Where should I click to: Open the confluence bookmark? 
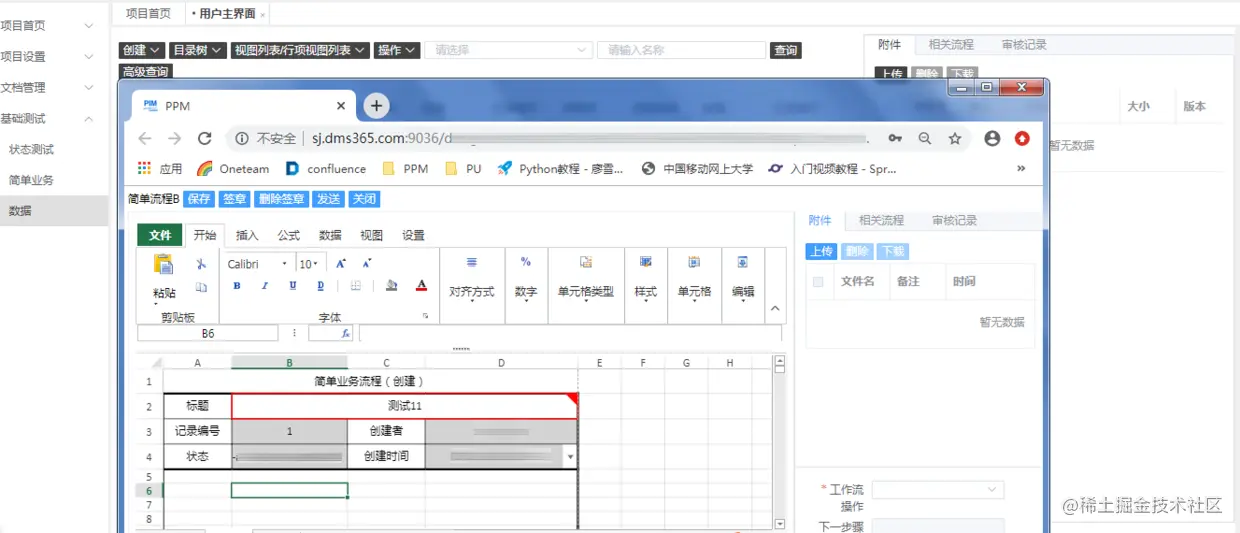326,169
